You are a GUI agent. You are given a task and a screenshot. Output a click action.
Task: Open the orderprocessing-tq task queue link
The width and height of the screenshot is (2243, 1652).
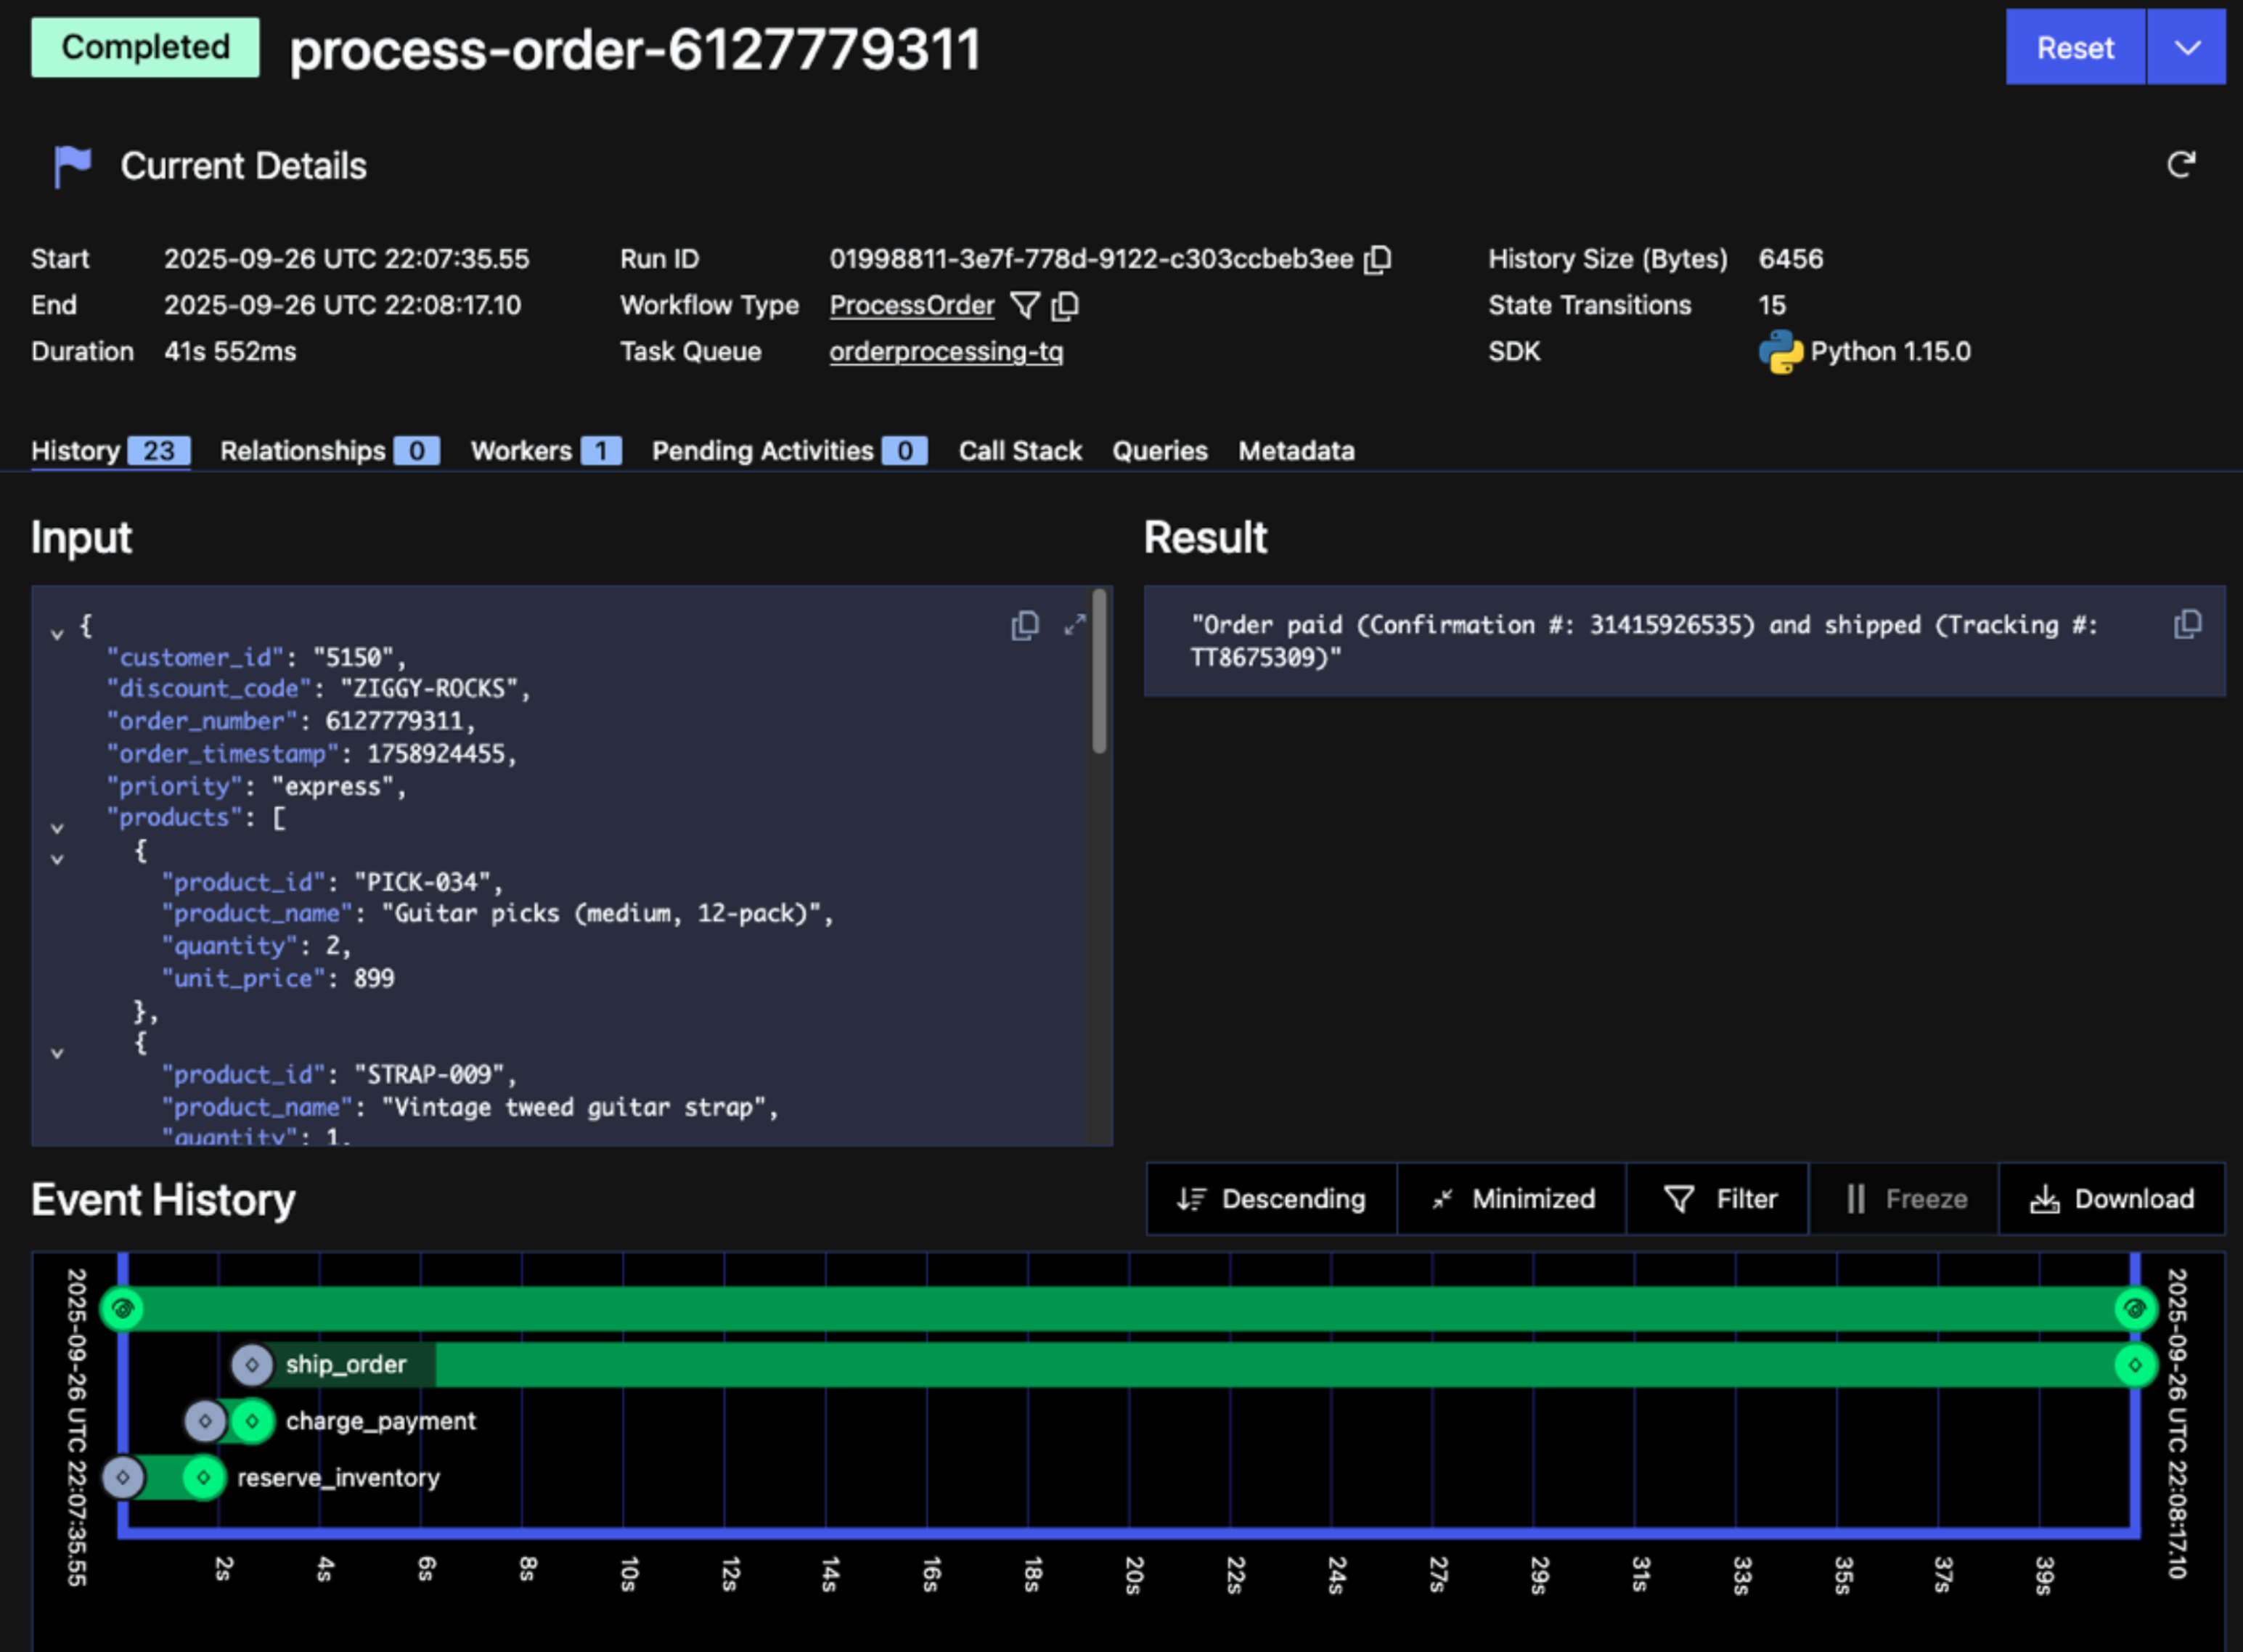pos(945,352)
